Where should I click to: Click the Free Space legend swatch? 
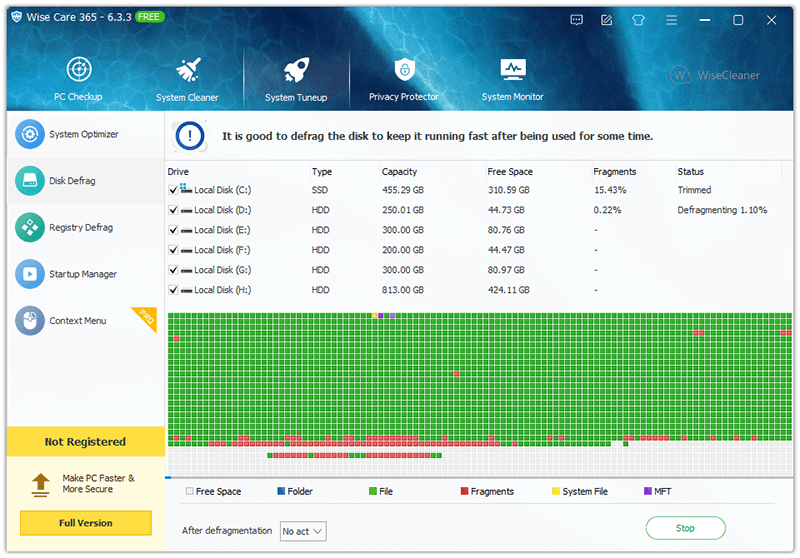(x=190, y=491)
